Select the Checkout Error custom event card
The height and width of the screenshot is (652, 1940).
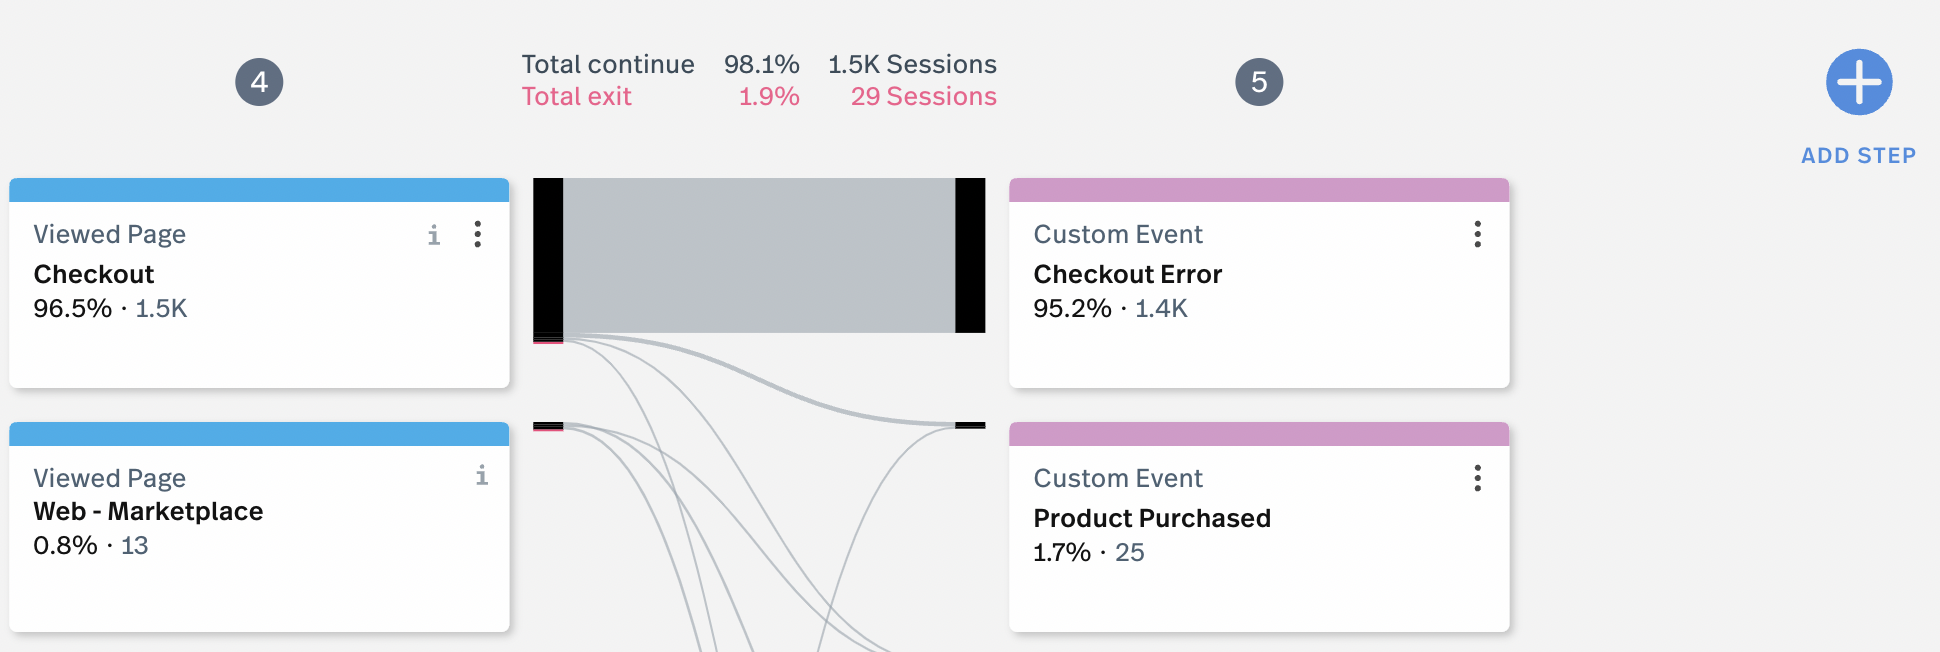coord(1259,283)
